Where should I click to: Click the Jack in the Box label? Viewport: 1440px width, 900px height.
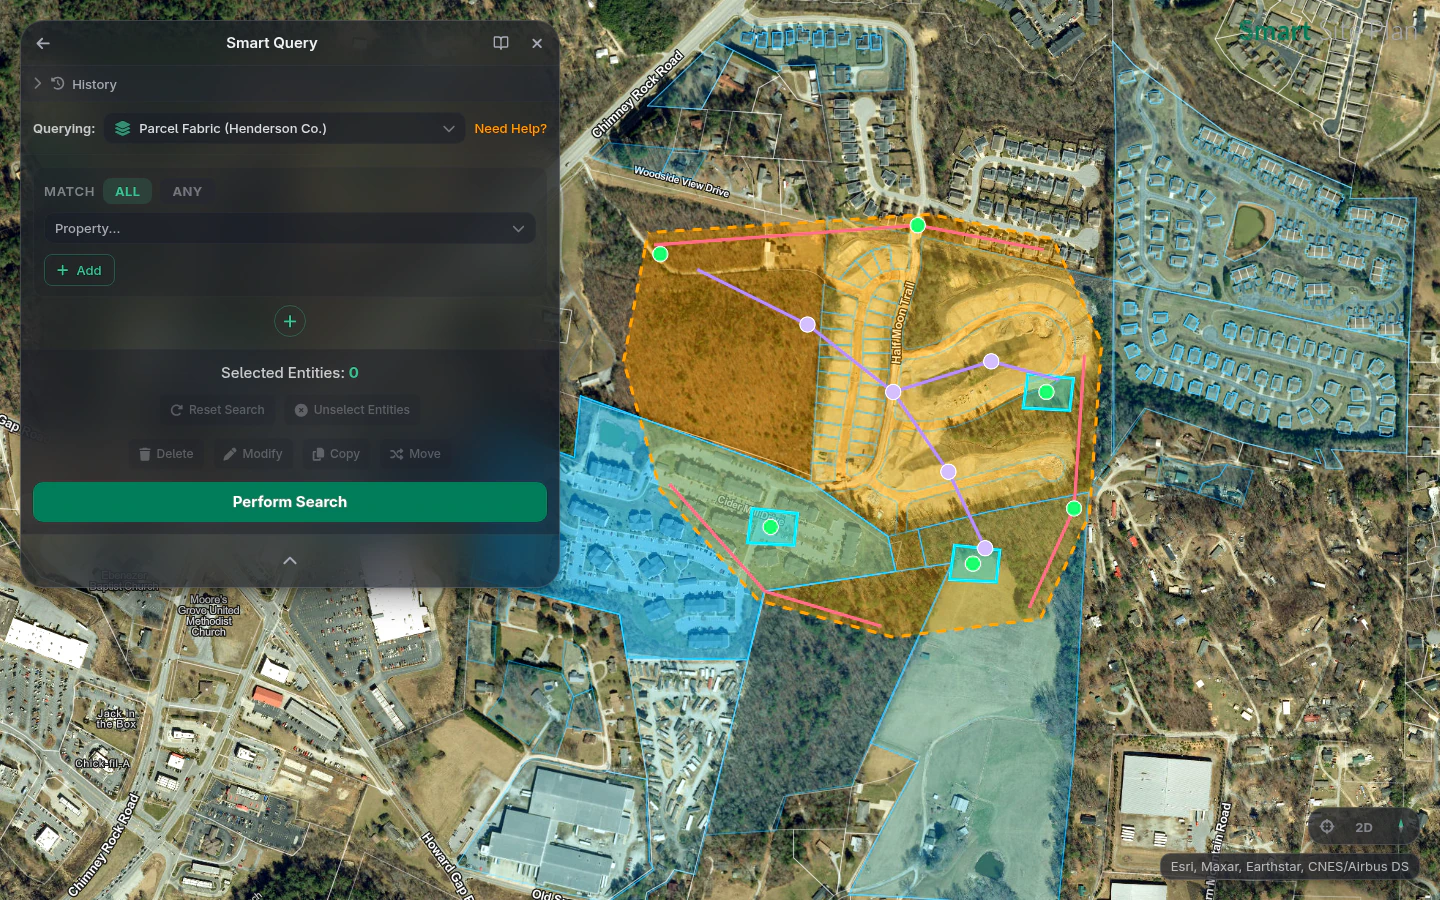coord(117,719)
